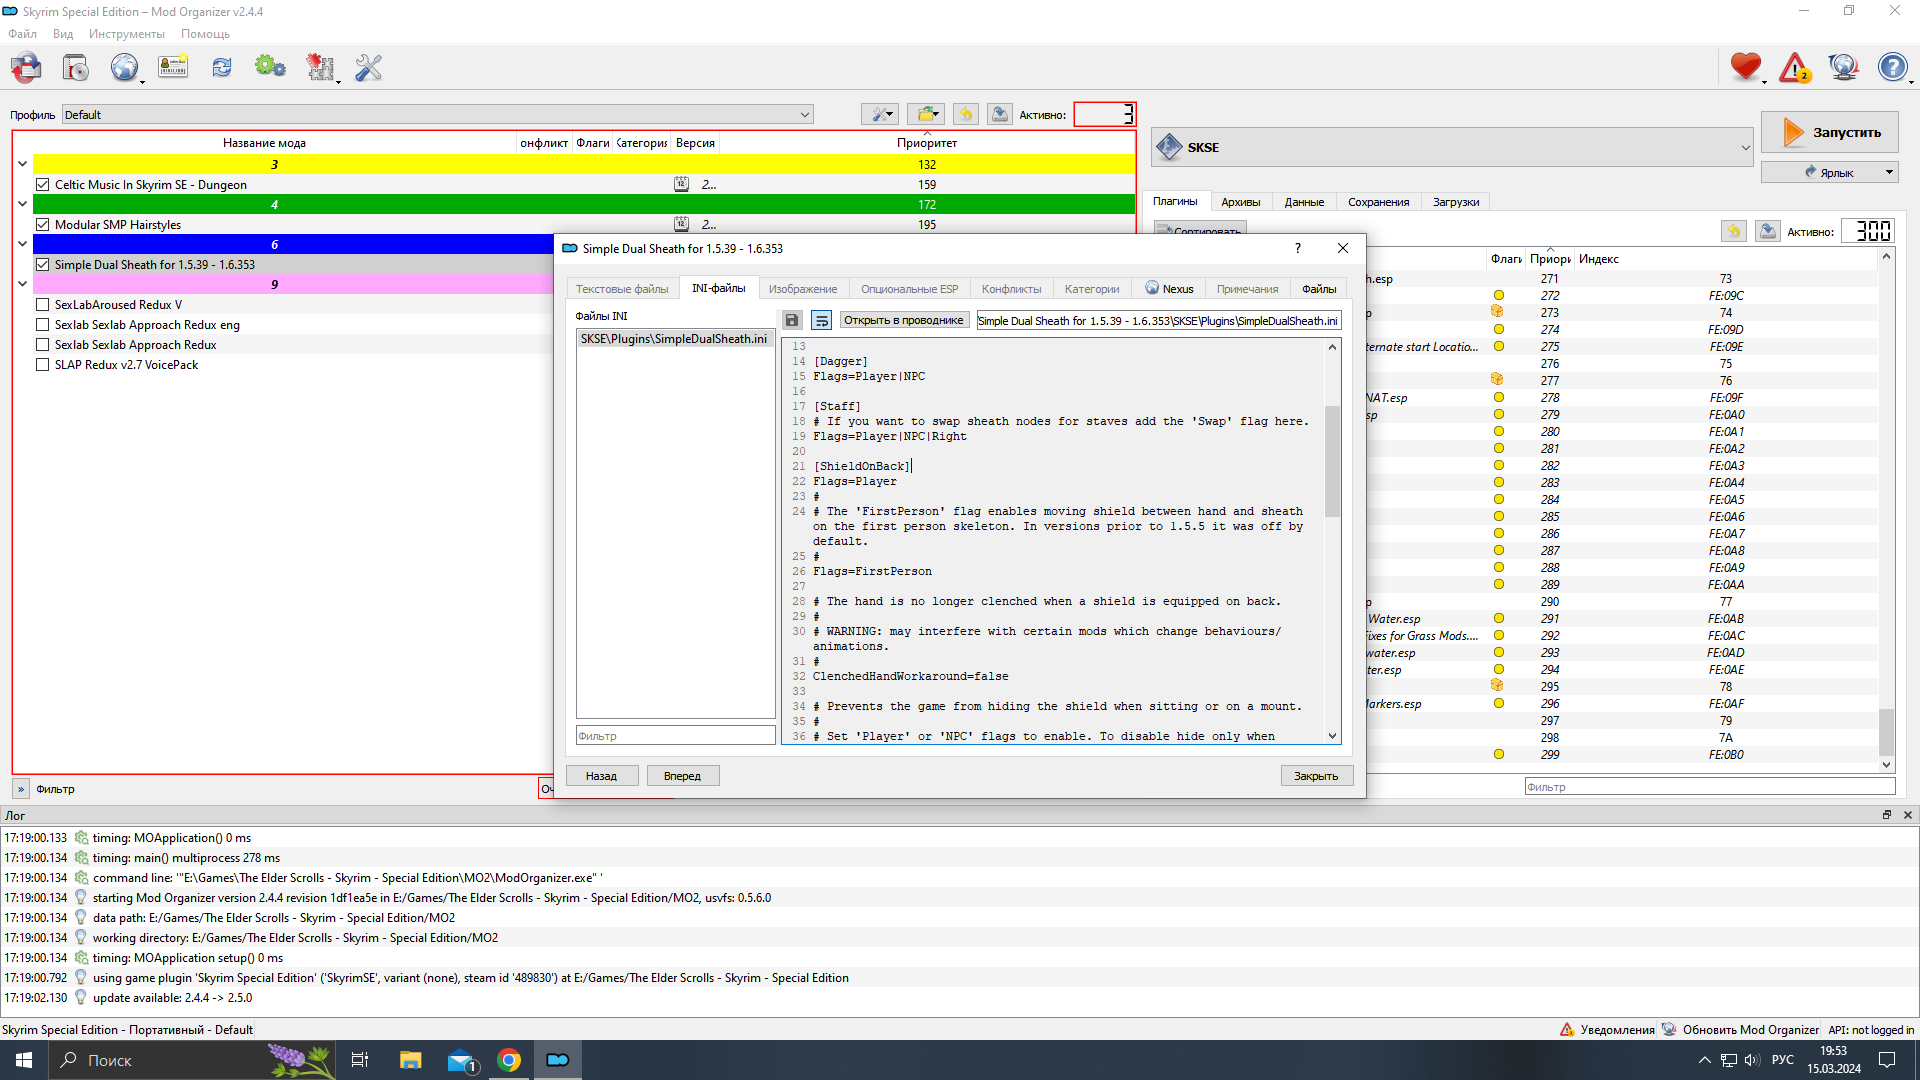Enable SexLabAroused Redux V mod checkbox

pyautogui.click(x=43, y=305)
